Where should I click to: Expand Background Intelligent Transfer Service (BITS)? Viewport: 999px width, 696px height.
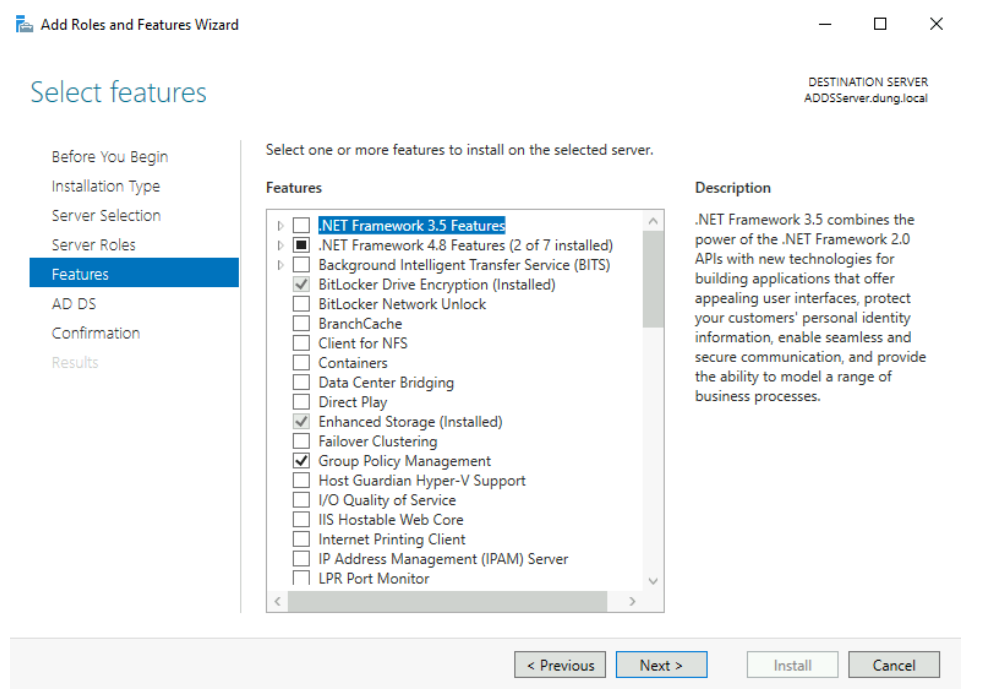pyautogui.click(x=280, y=264)
